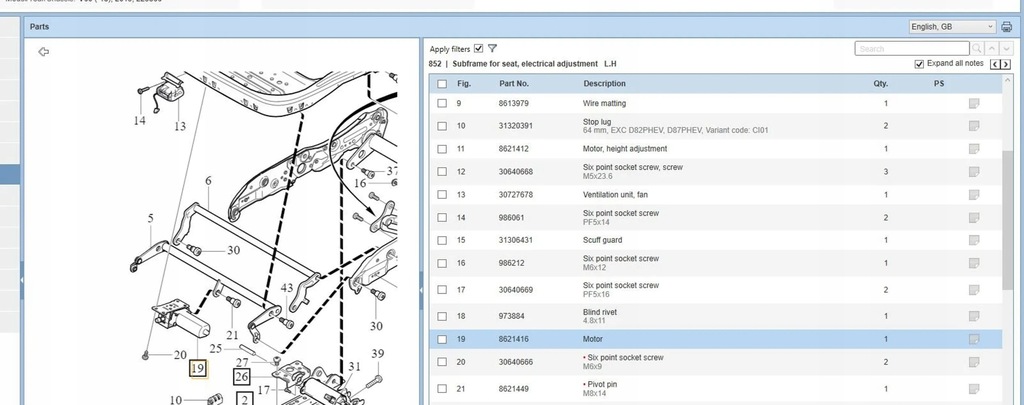The image size is (1024, 405).
Task: Tick the checkbox for Scuff guard row
Action: pos(442,240)
